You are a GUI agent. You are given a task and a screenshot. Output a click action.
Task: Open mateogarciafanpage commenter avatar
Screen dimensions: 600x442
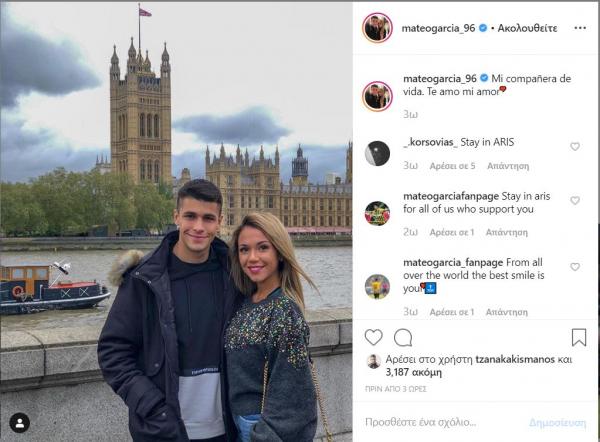tap(377, 212)
